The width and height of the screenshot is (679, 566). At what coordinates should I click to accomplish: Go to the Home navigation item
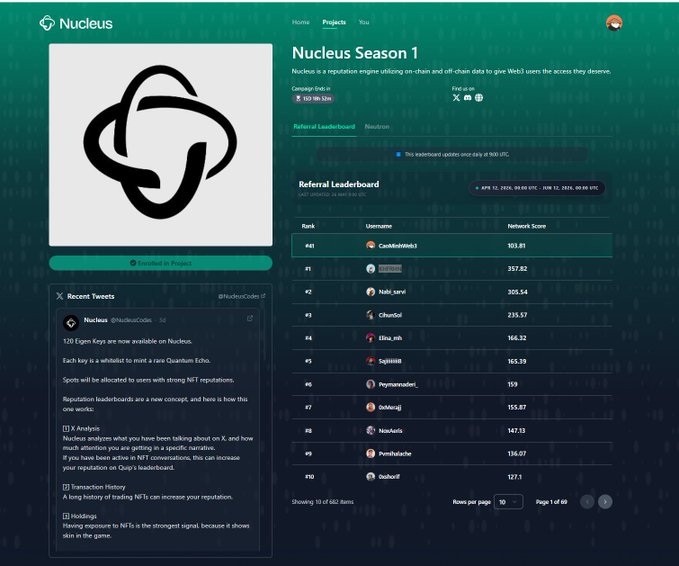point(301,22)
